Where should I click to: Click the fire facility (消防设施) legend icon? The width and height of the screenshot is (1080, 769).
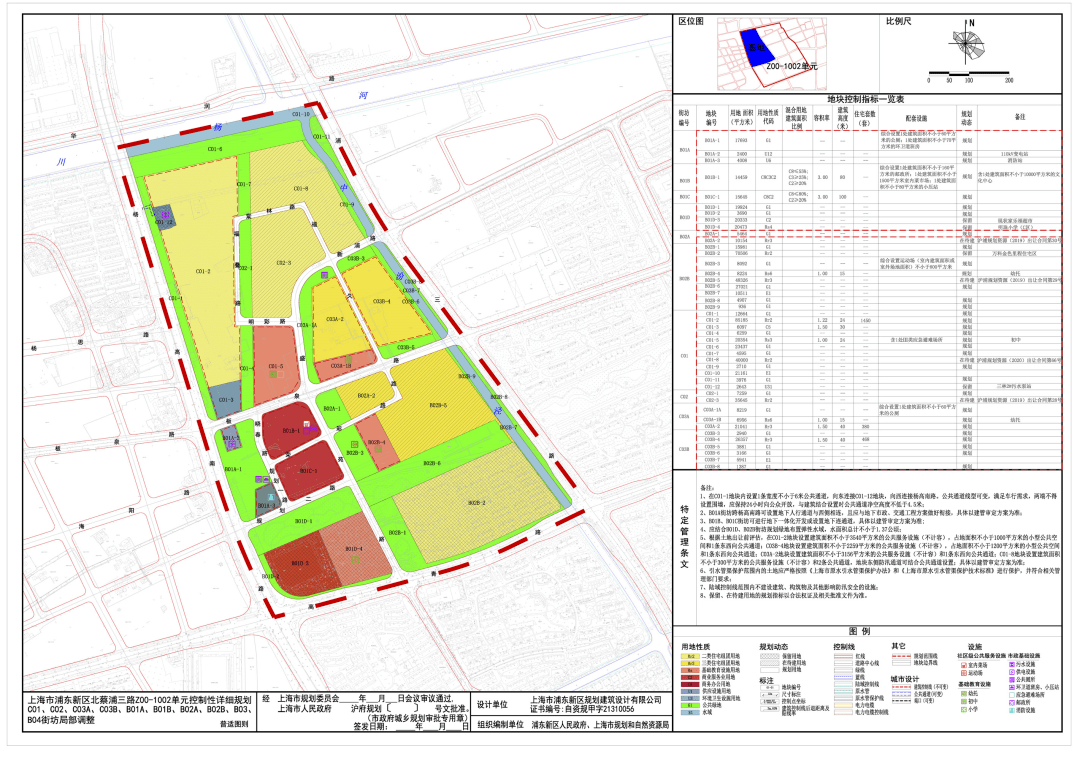coord(1011,709)
